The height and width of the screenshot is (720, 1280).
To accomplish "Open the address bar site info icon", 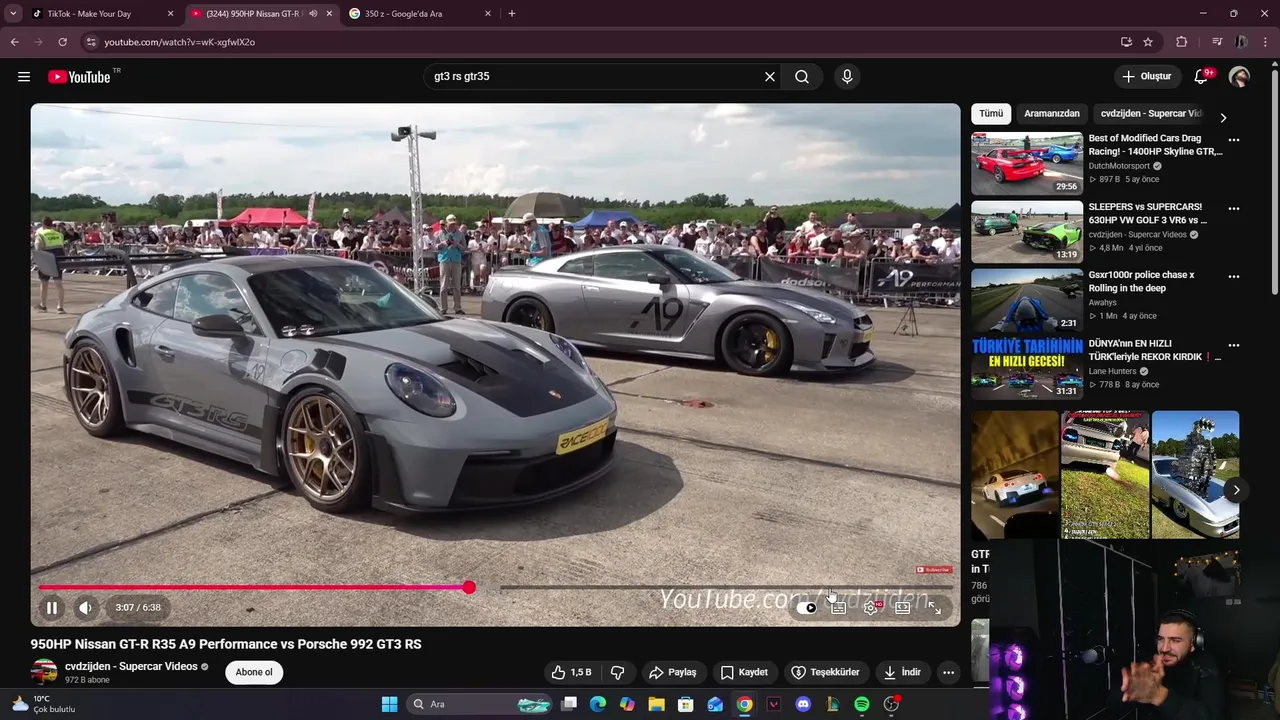I will pos(91,42).
